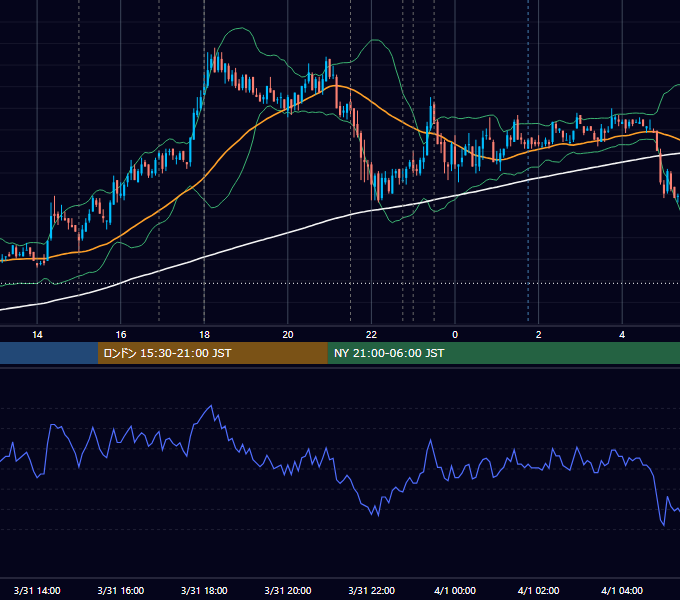Screen dimensions: 680x600
Task: Click the oscillator low near 22:00
Action: [x=378, y=515]
